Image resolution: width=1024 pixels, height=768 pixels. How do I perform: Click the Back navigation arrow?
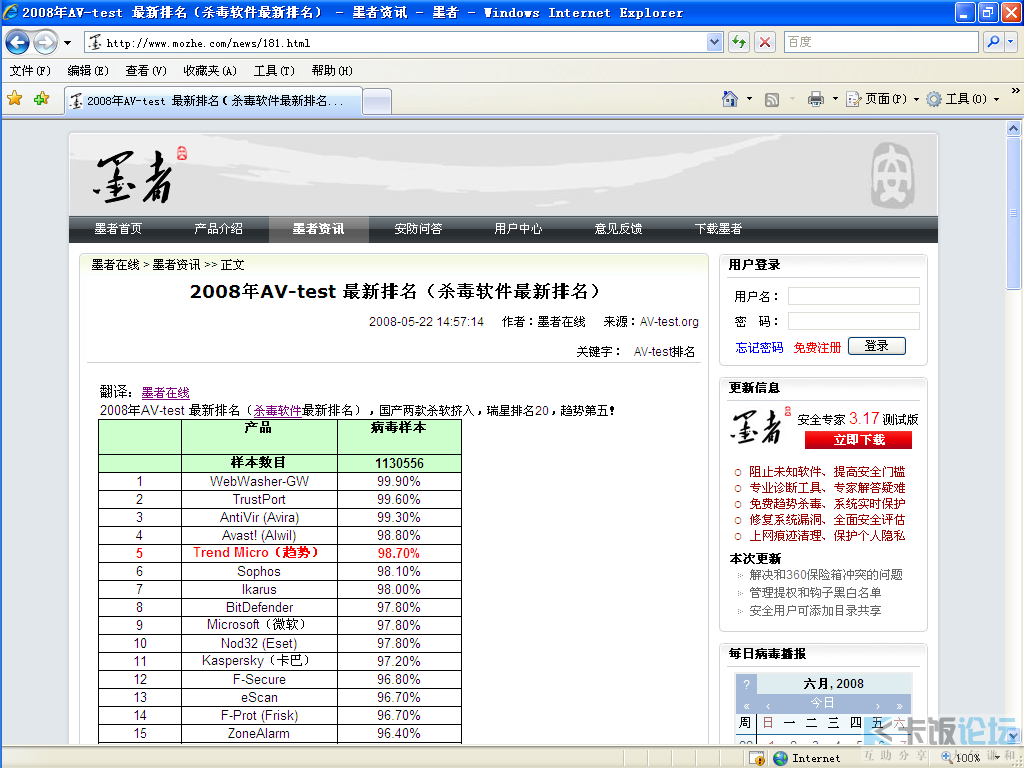17,42
